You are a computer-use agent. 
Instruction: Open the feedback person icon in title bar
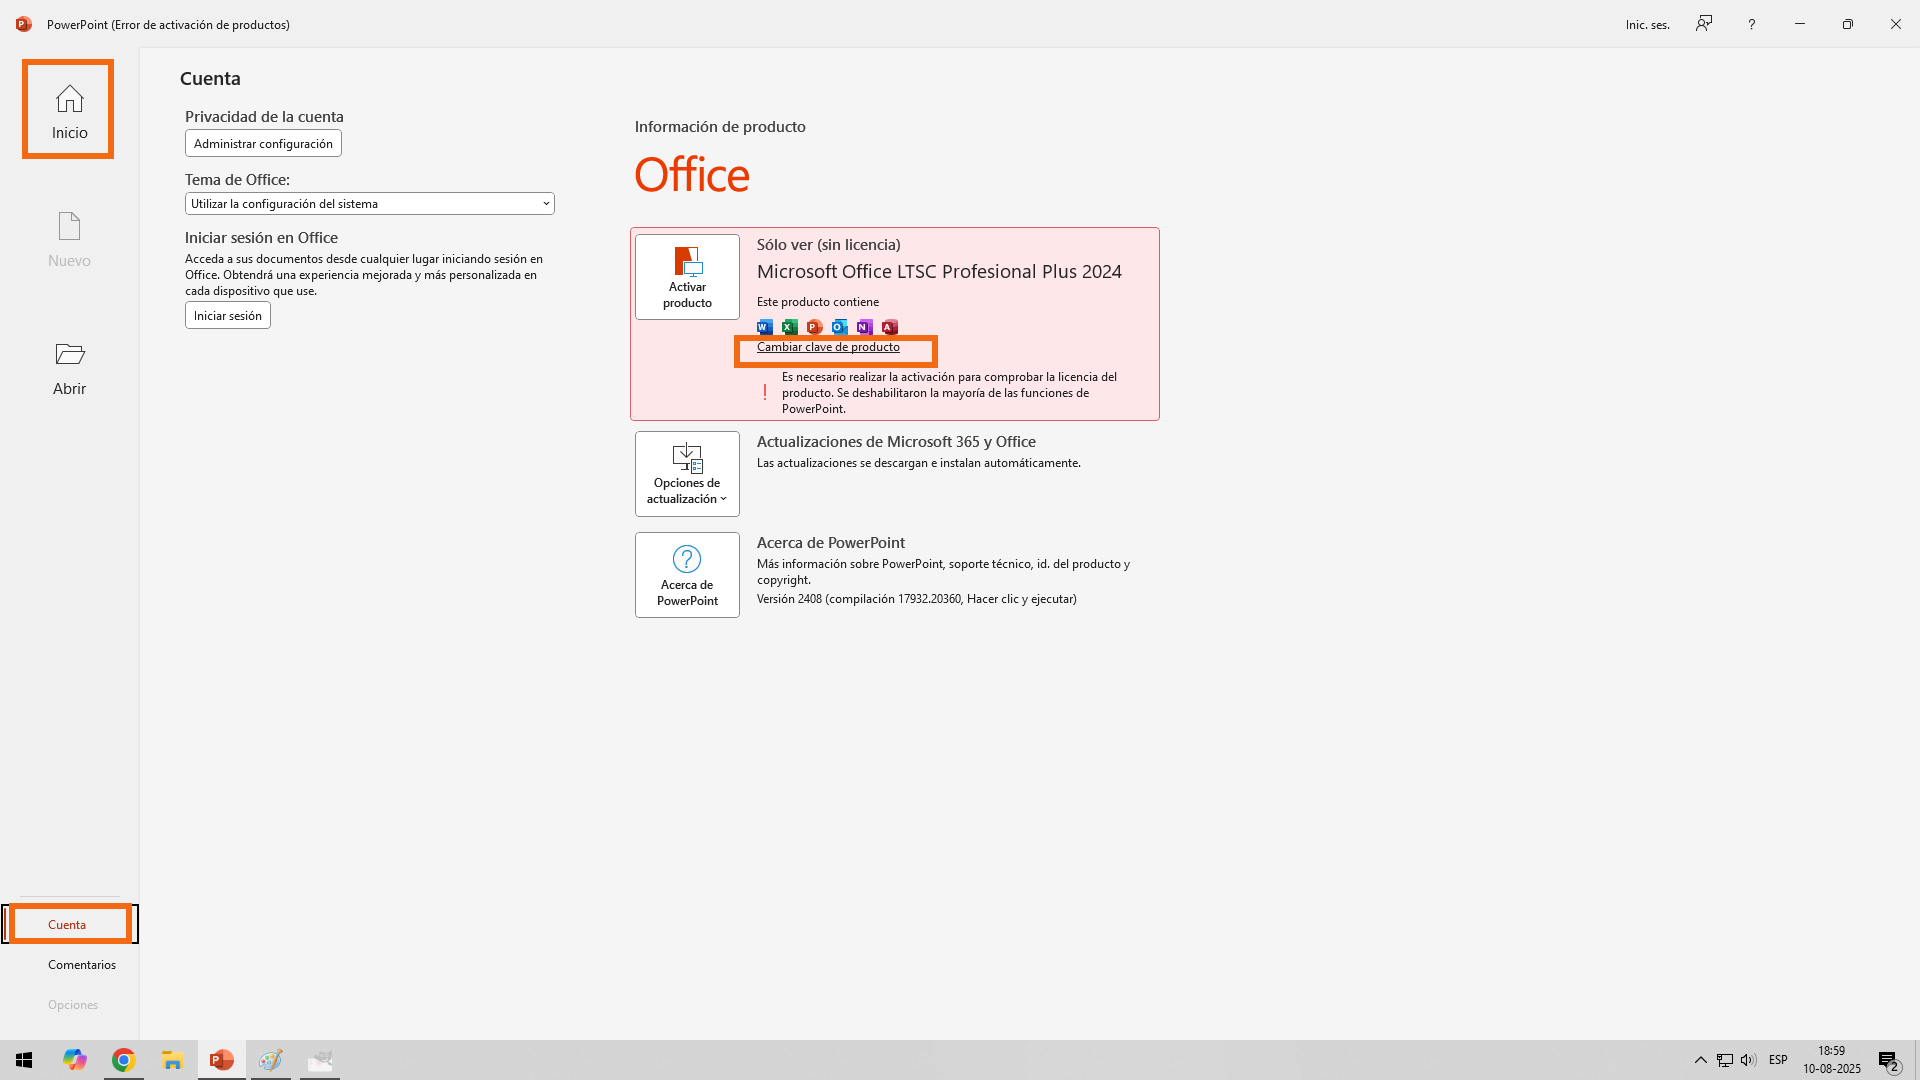[x=1704, y=24]
